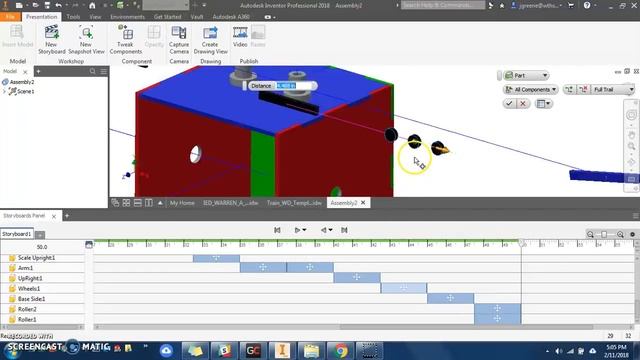This screenshot has width=640, height=360.
Task: Select the Tweak Components tool
Action: (126, 40)
